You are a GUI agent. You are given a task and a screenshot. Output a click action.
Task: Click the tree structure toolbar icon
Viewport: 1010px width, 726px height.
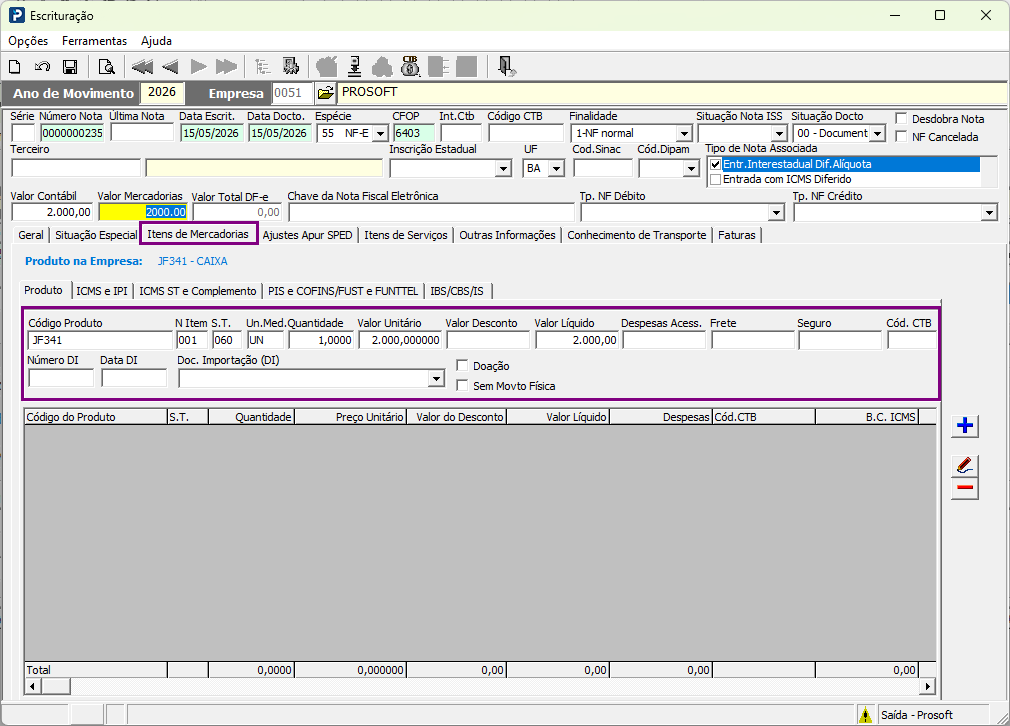coord(262,67)
